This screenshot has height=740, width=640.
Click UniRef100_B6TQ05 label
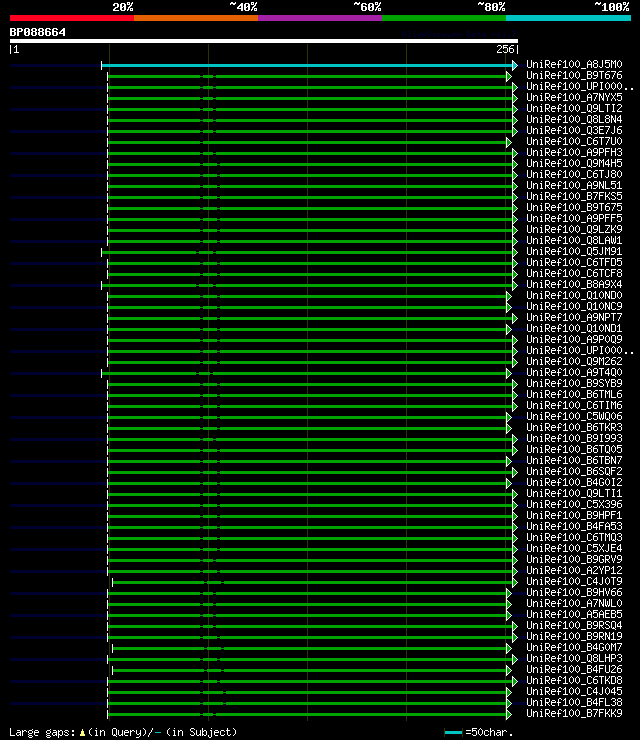574,450
